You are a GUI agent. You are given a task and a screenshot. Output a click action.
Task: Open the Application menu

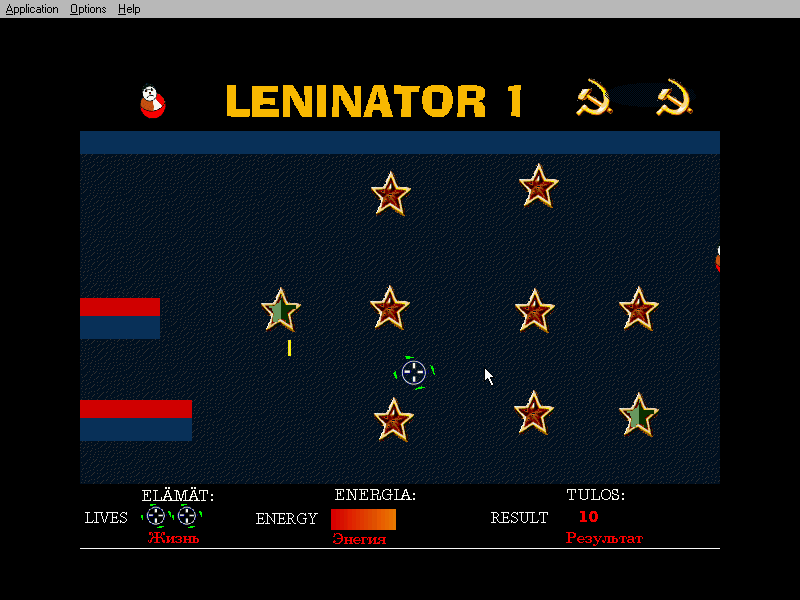point(32,9)
